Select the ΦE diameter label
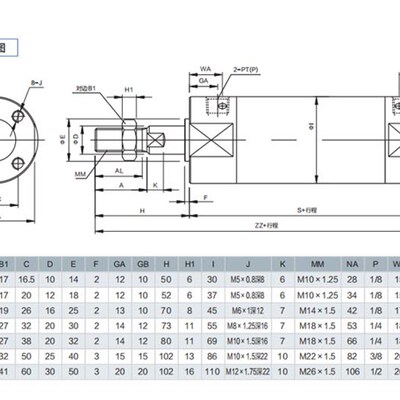The width and height of the screenshot is (400, 400). click(62, 138)
